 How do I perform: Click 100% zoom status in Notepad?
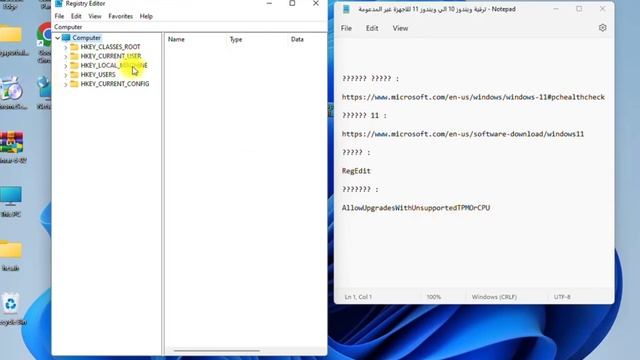pyautogui.click(x=433, y=297)
